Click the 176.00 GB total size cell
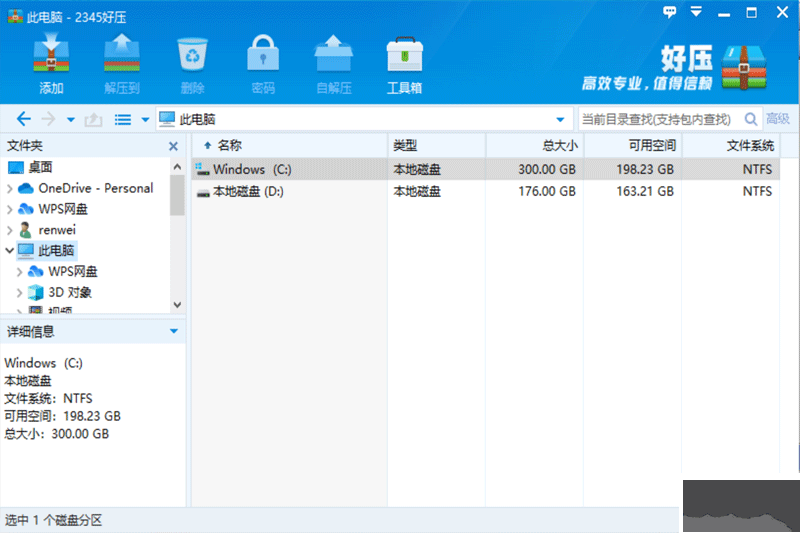Screen dimensions: 800x533 tap(547, 192)
